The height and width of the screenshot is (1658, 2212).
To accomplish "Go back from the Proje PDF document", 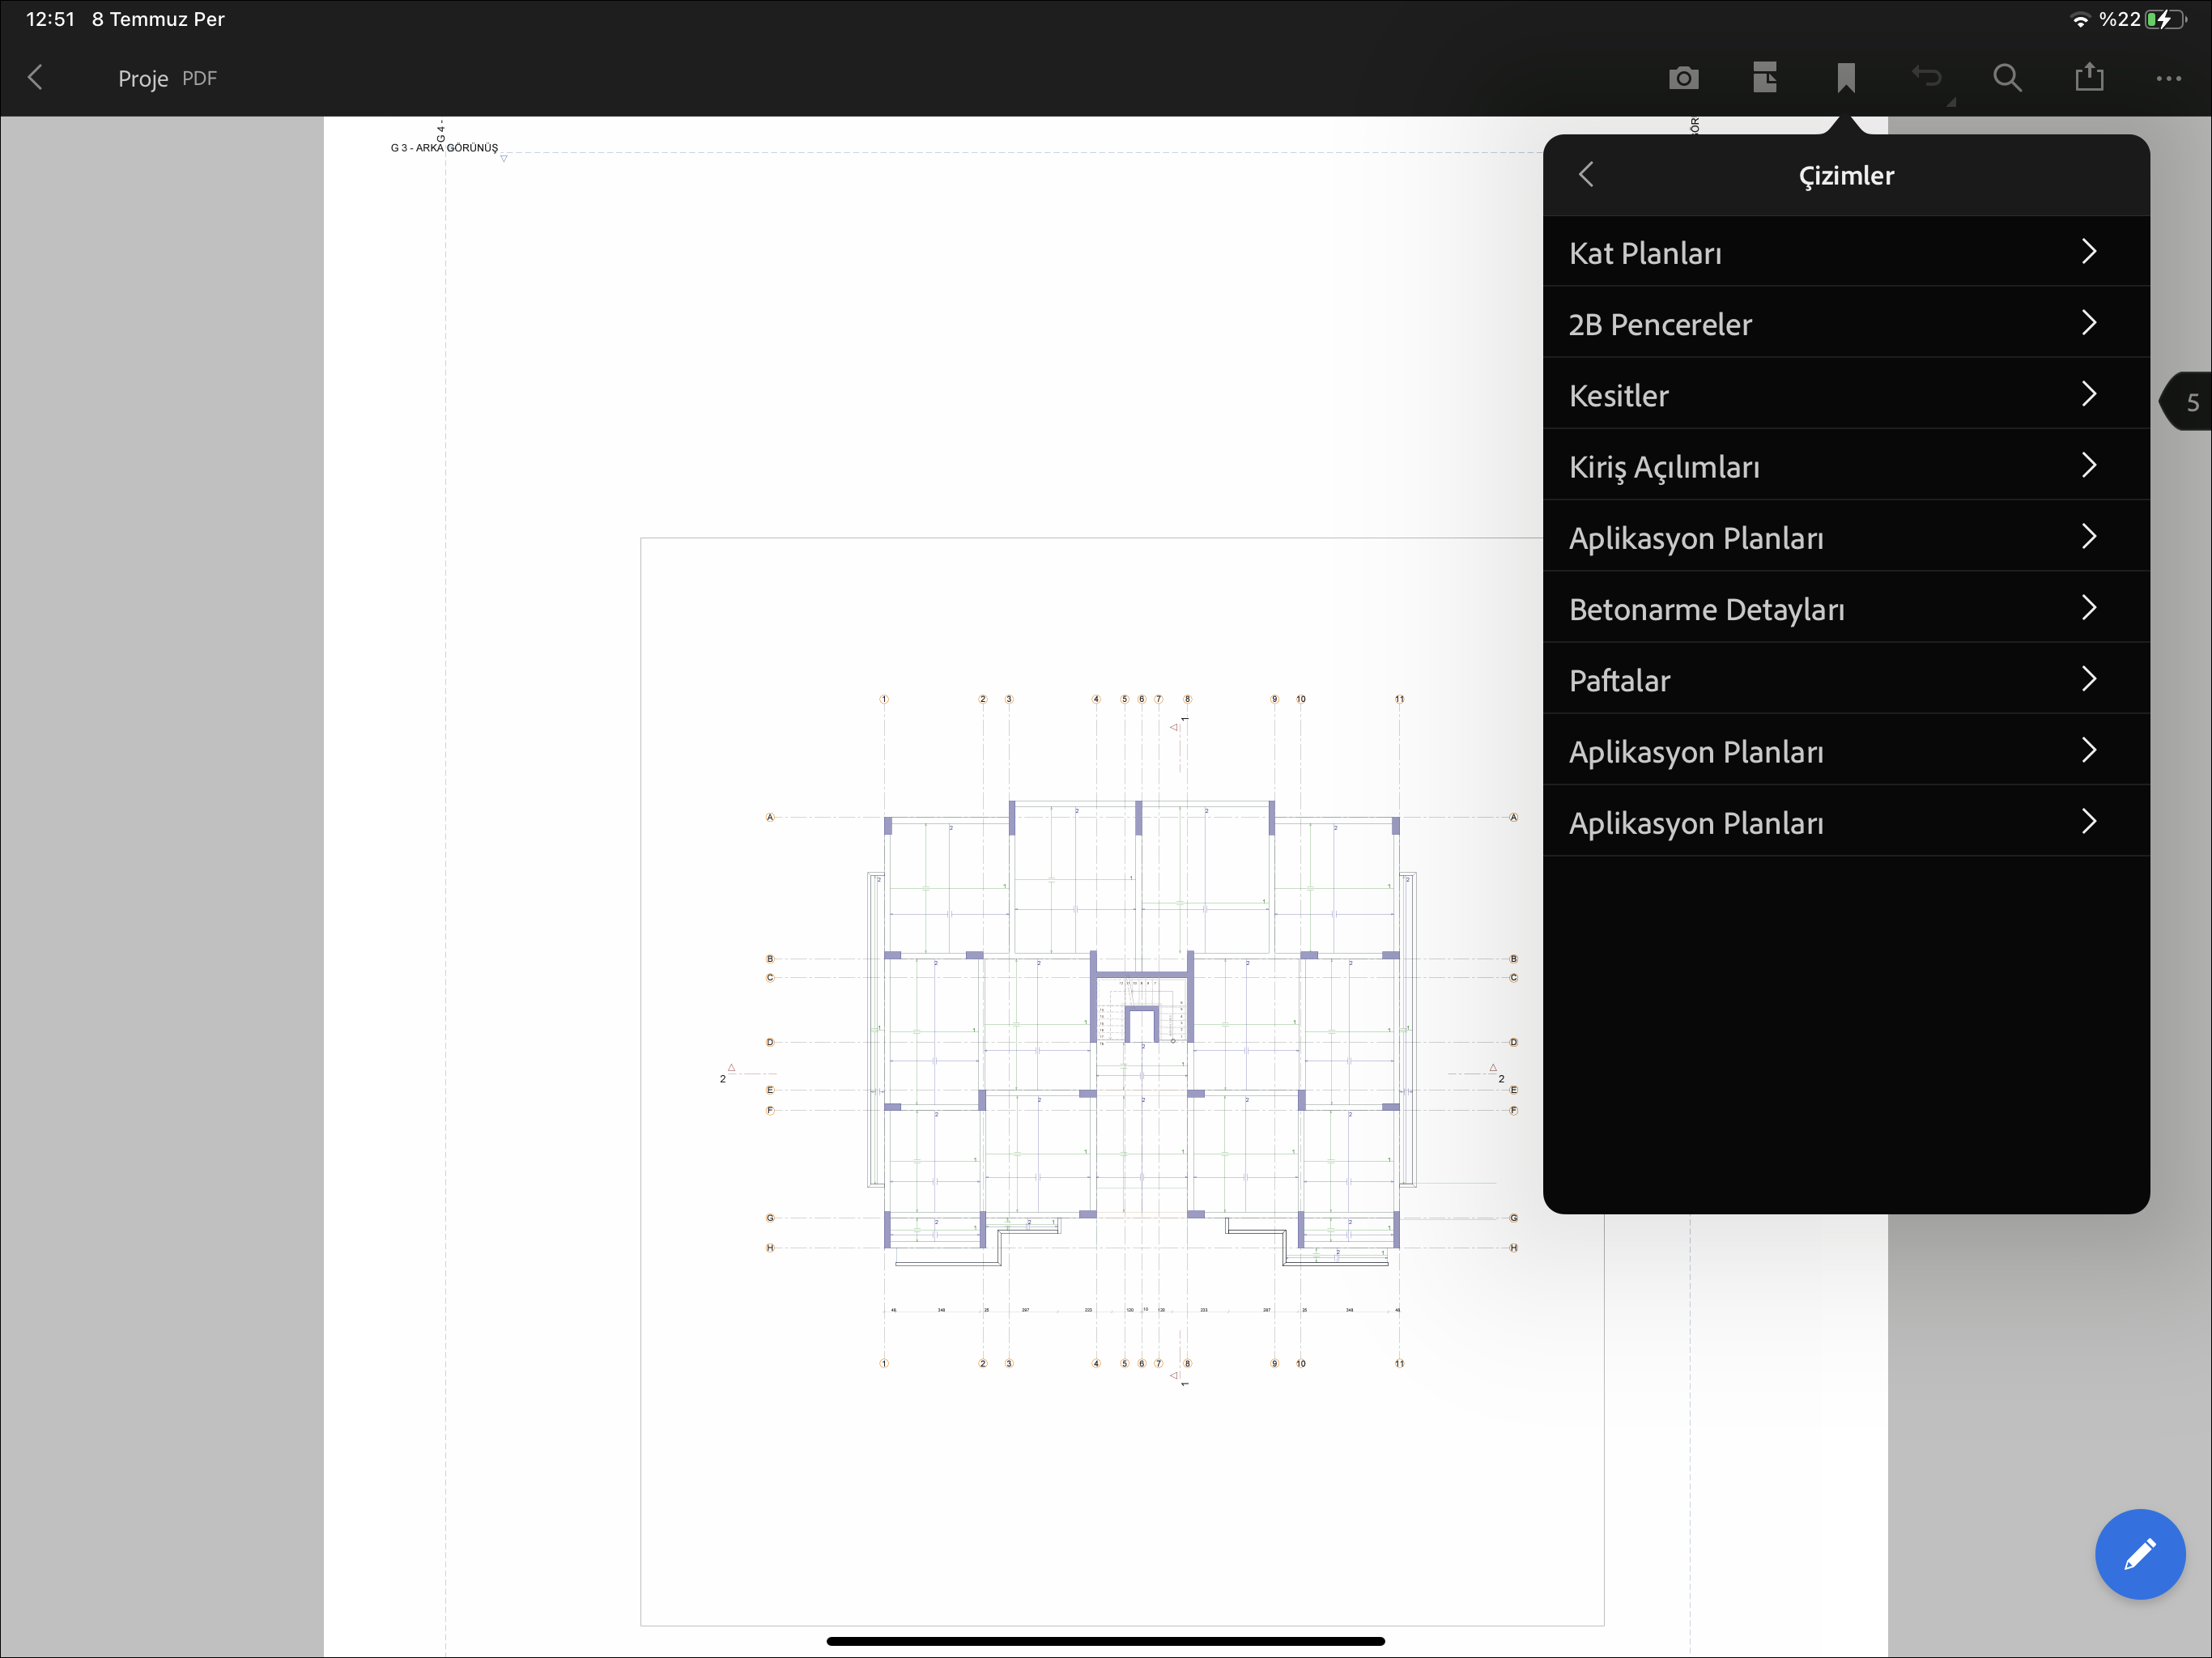I will (x=36, y=78).
